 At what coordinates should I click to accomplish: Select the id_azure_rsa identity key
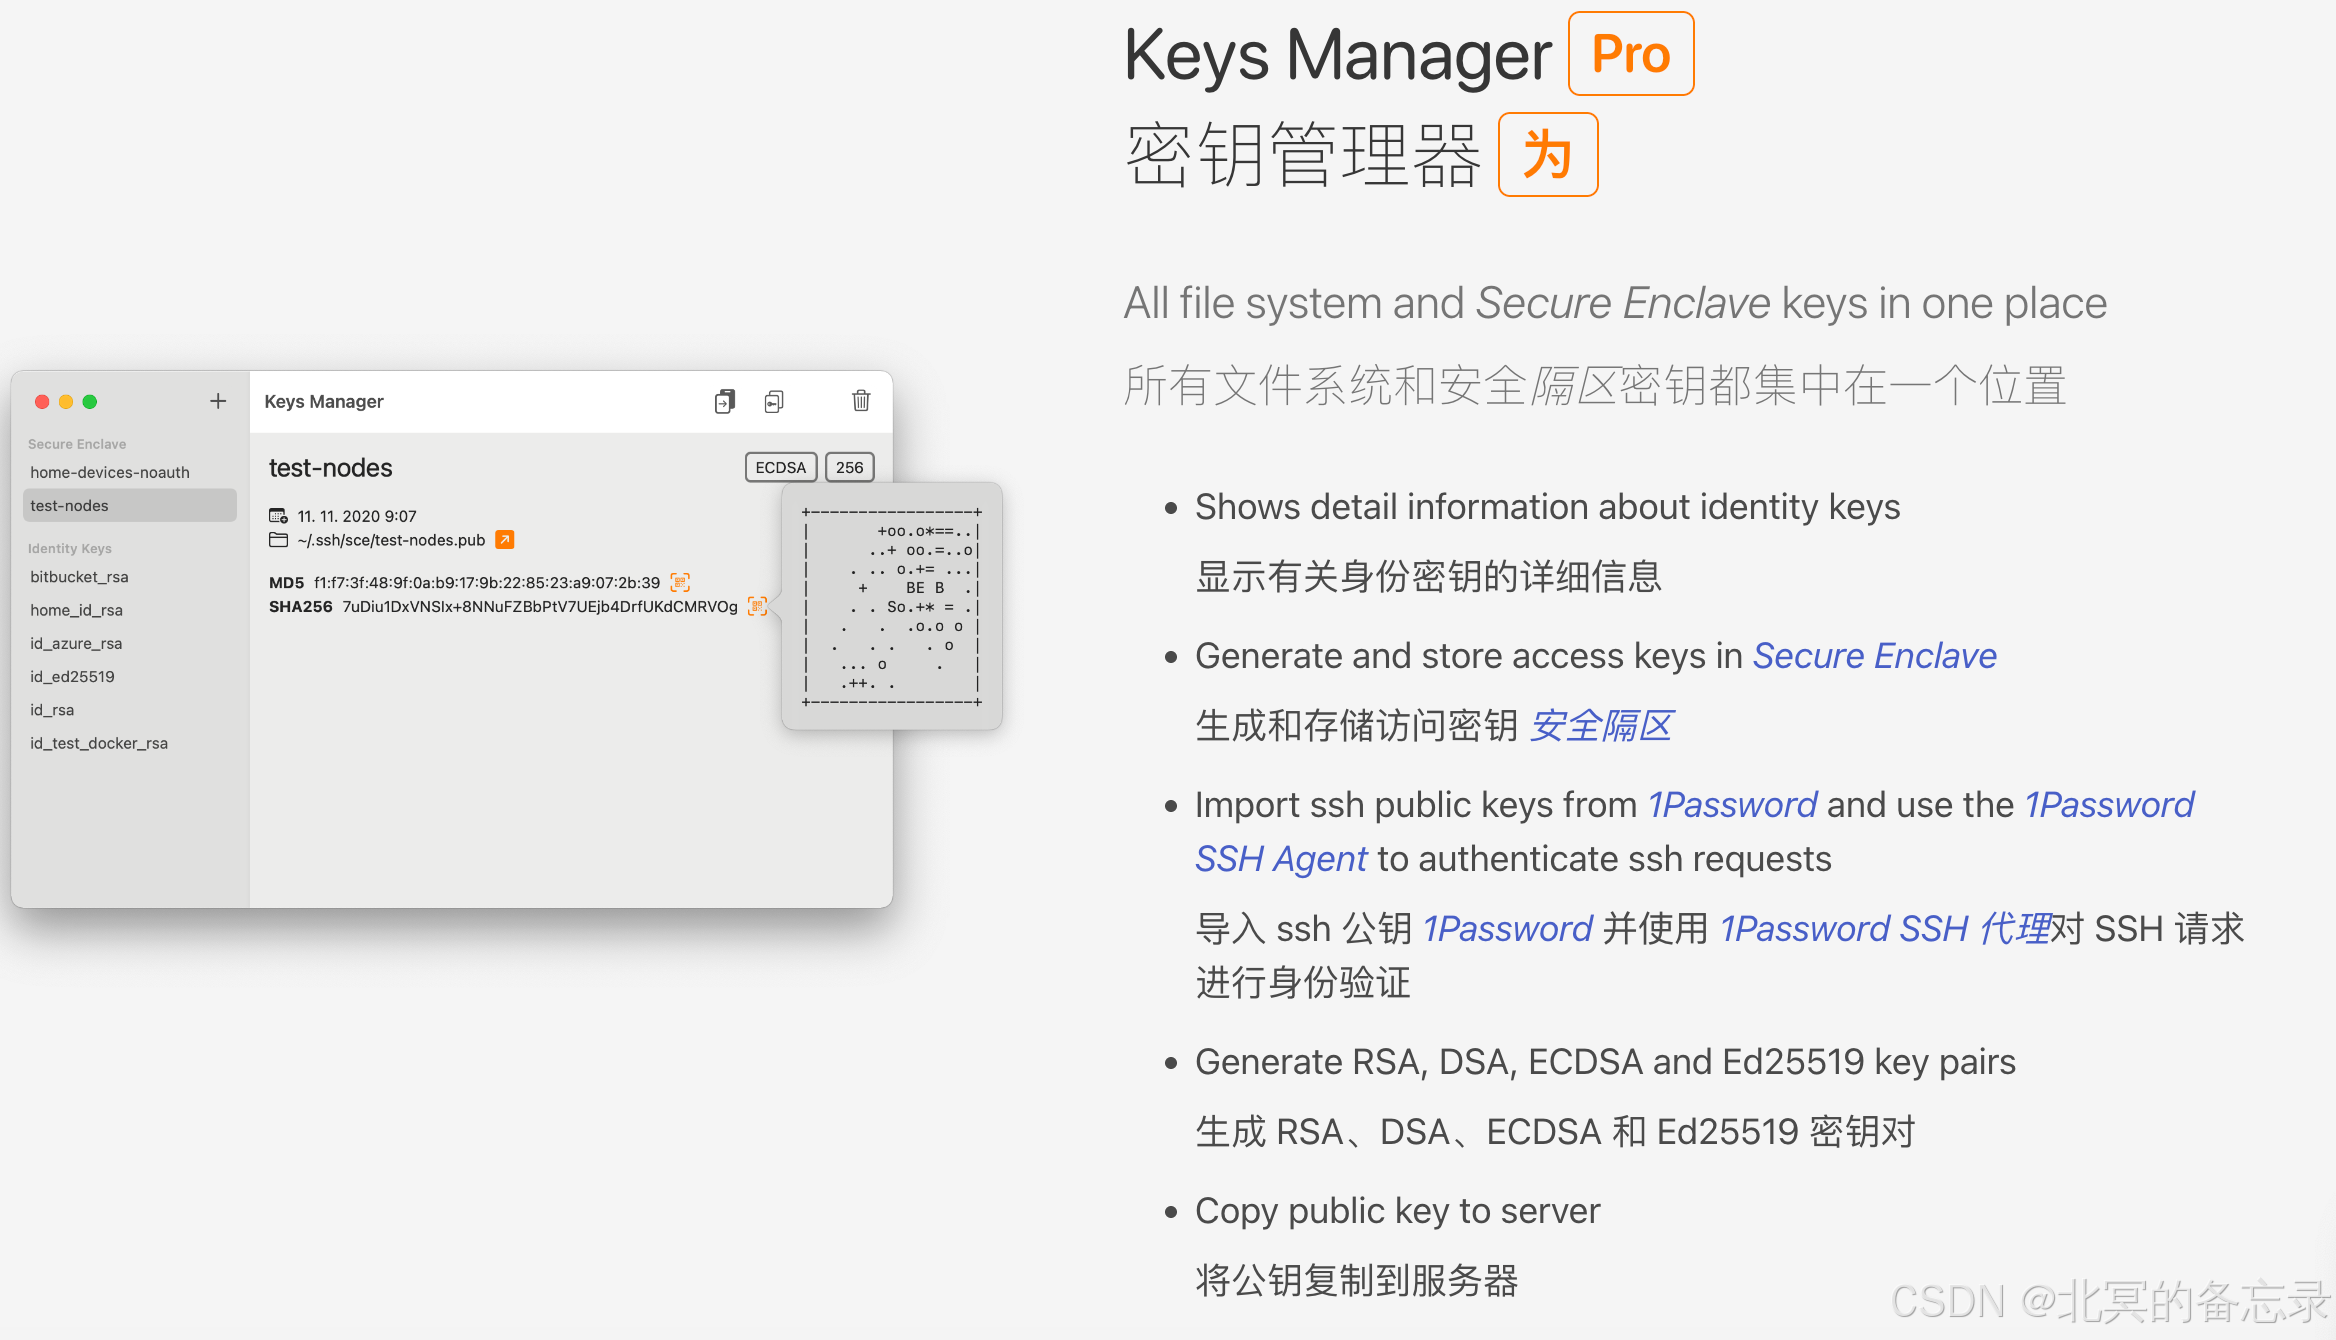[x=76, y=643]
